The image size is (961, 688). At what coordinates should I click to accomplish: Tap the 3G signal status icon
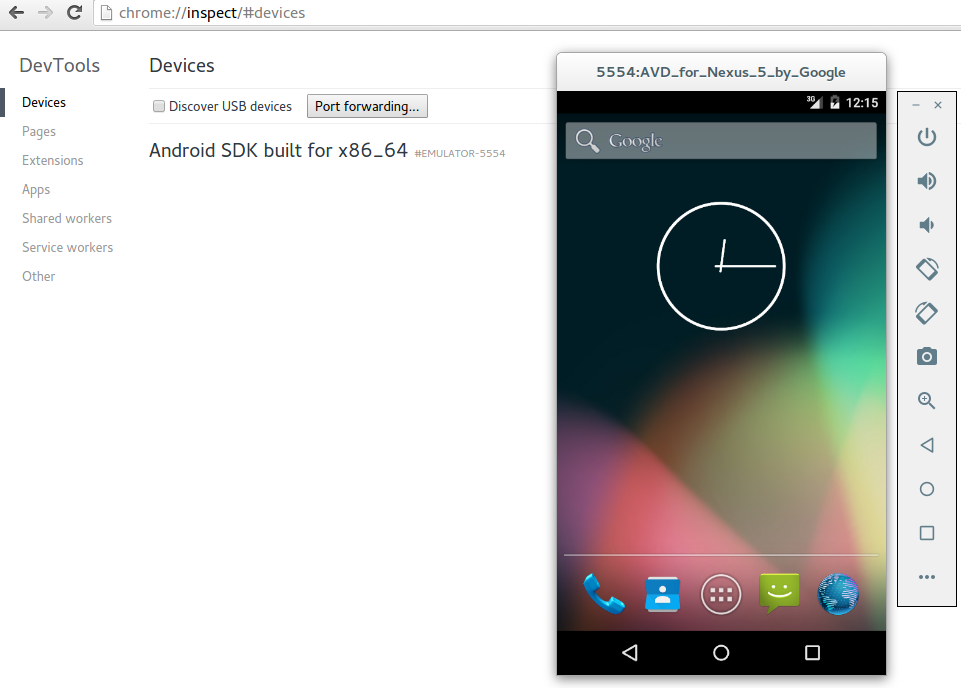[x=814, y=102]
